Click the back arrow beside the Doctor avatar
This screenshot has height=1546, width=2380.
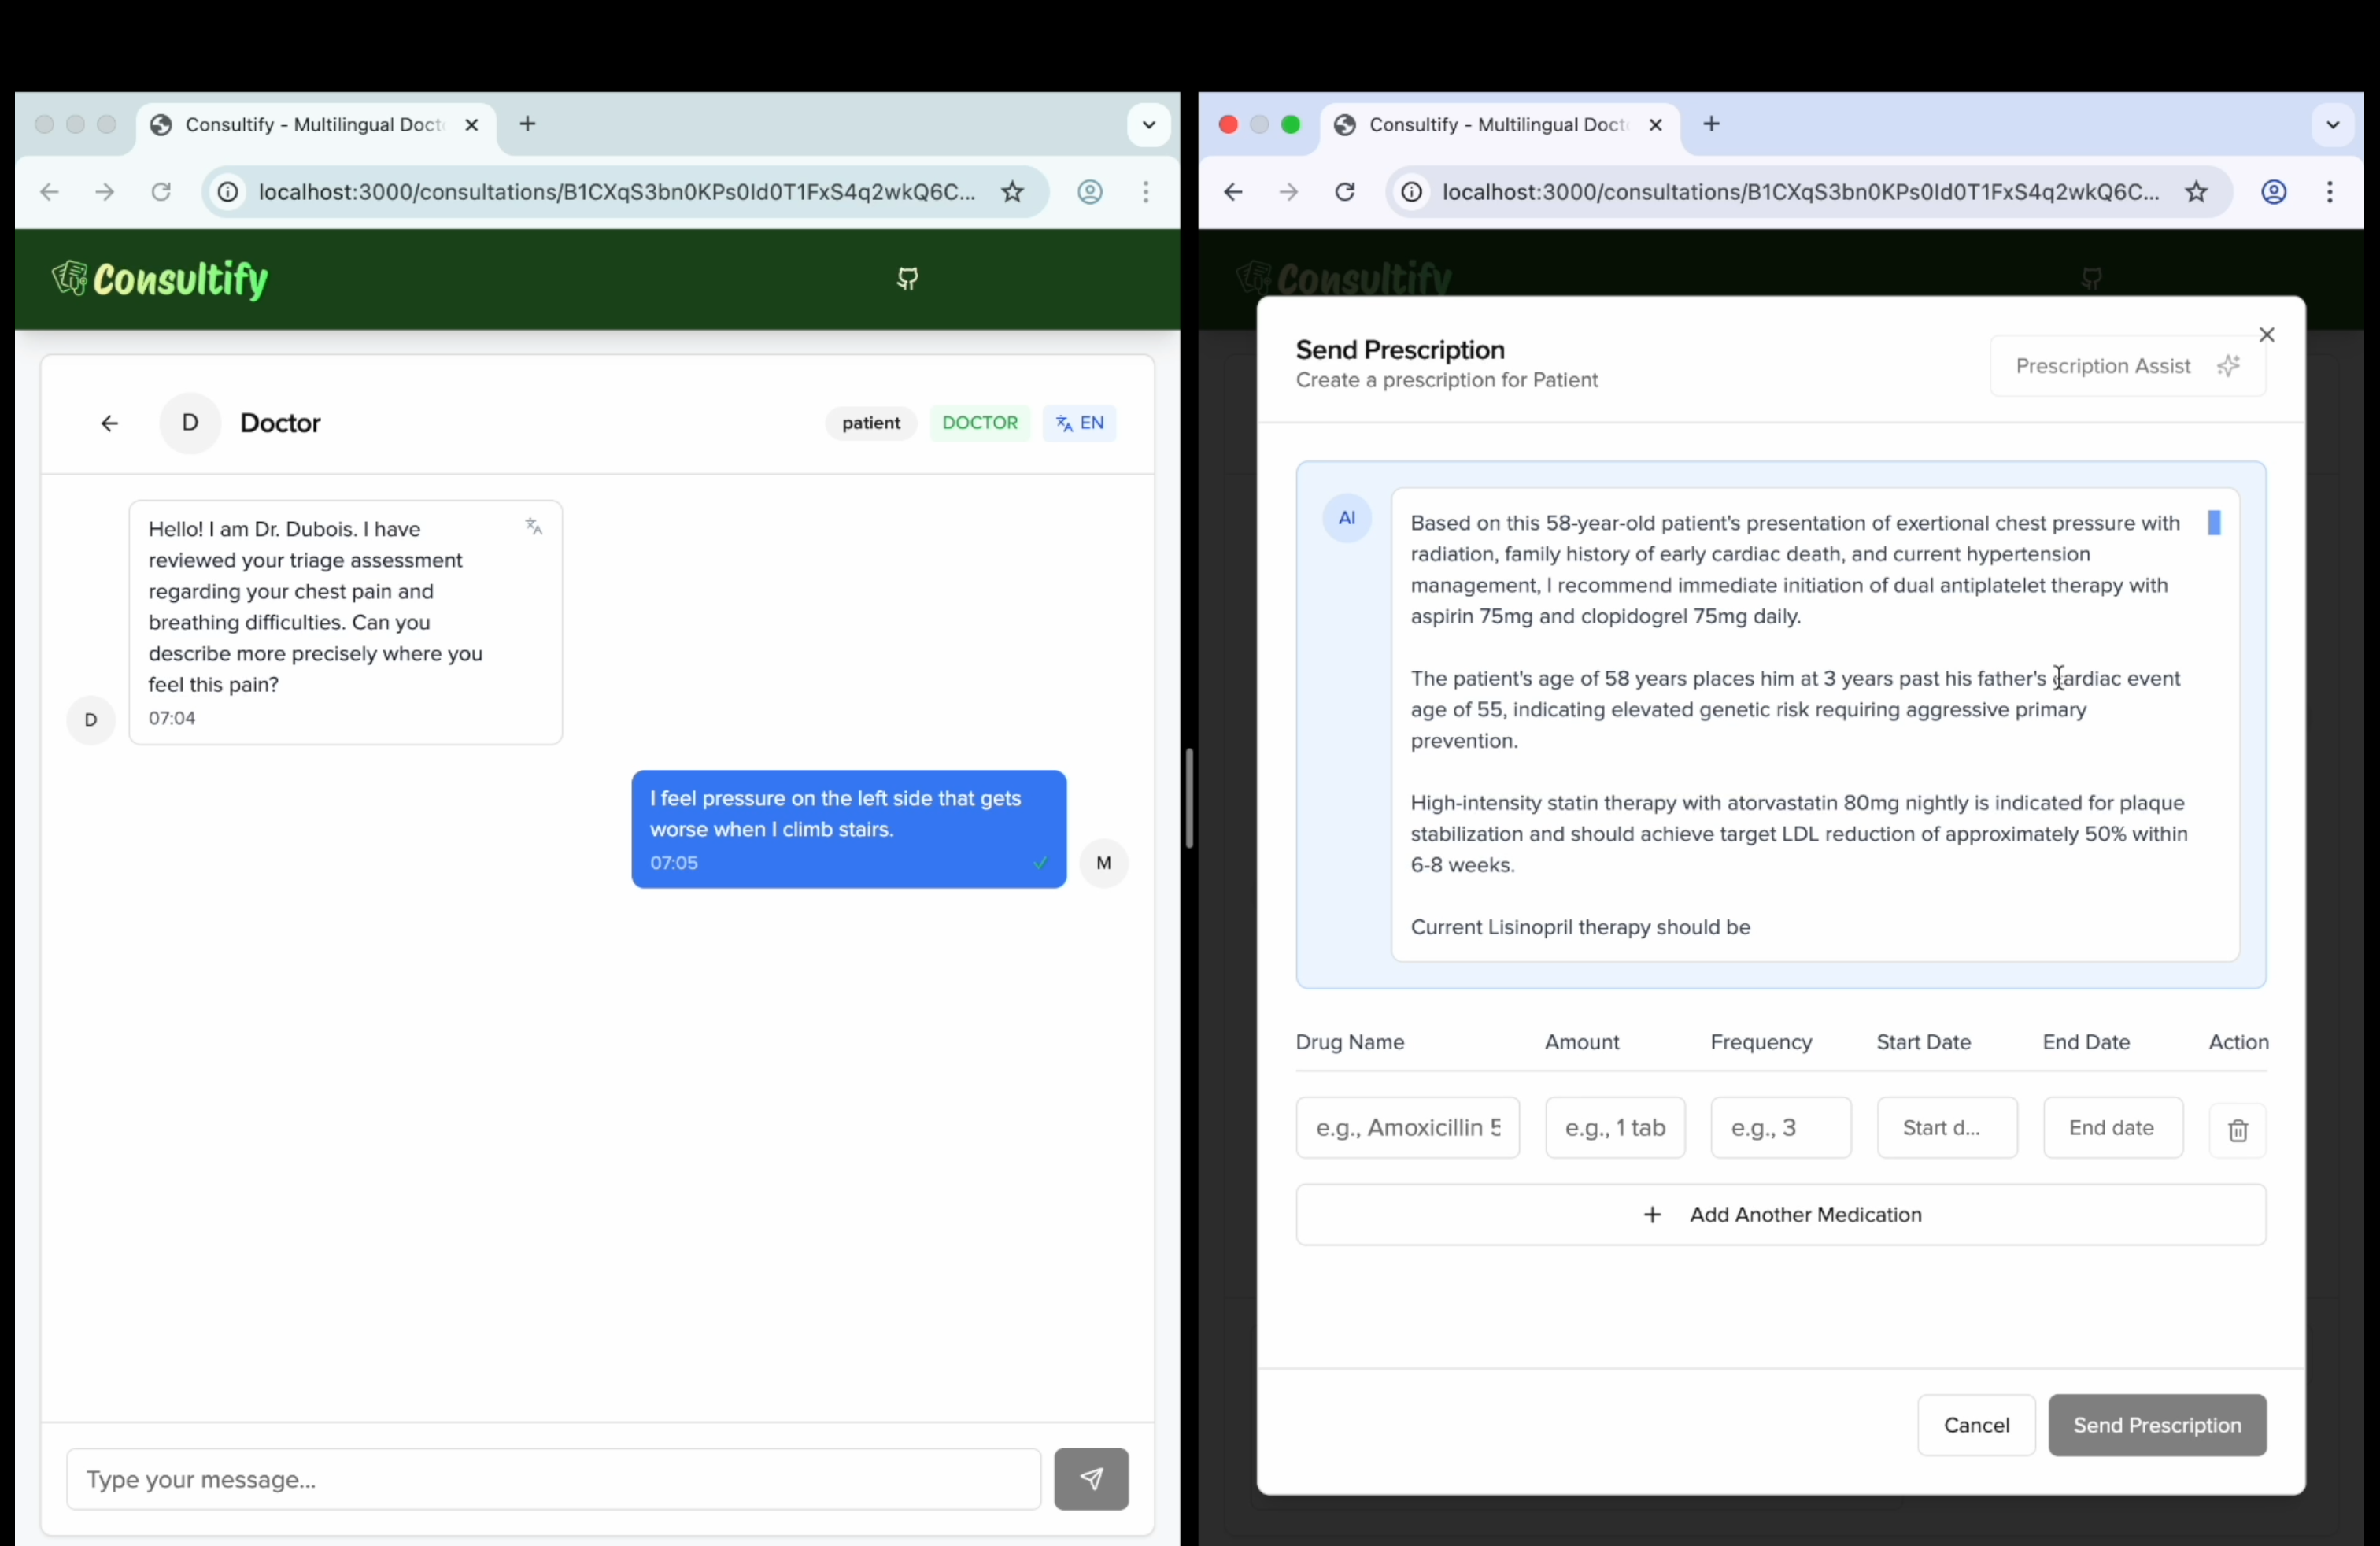109,423
